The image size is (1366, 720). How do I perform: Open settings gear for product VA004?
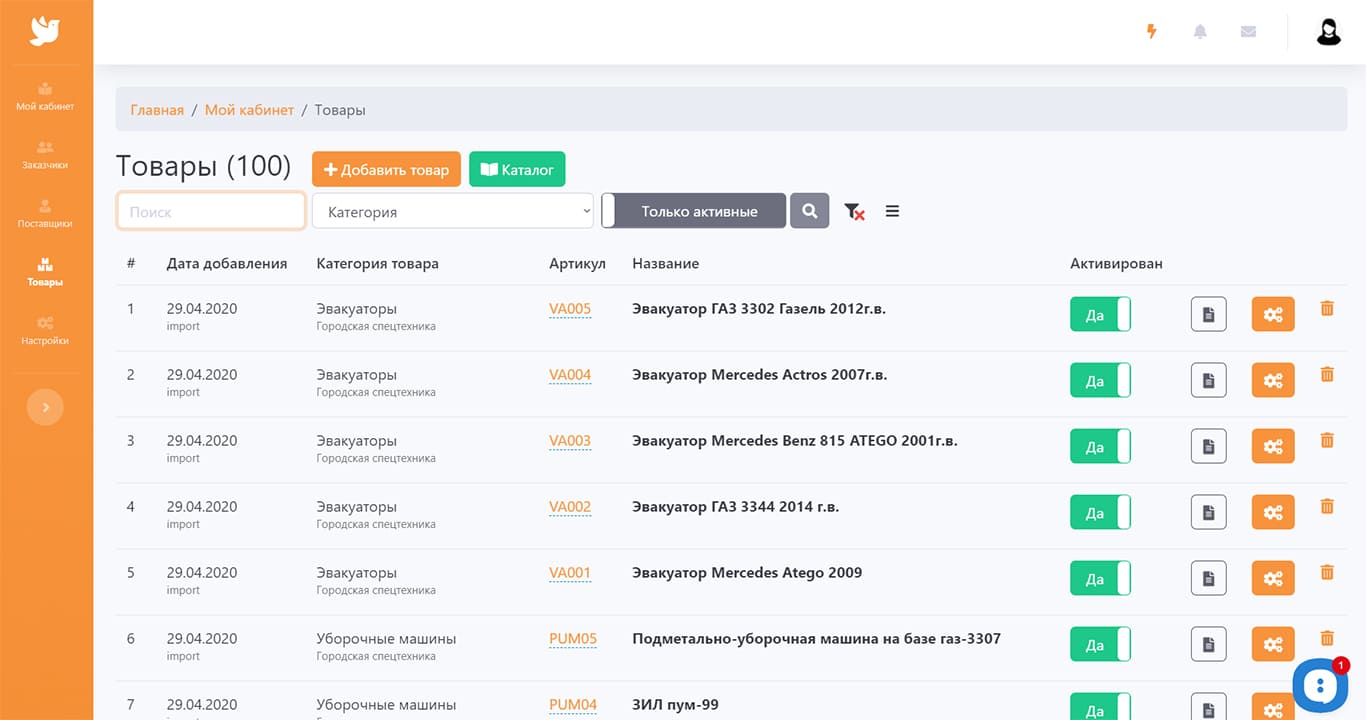(1273, 380)
